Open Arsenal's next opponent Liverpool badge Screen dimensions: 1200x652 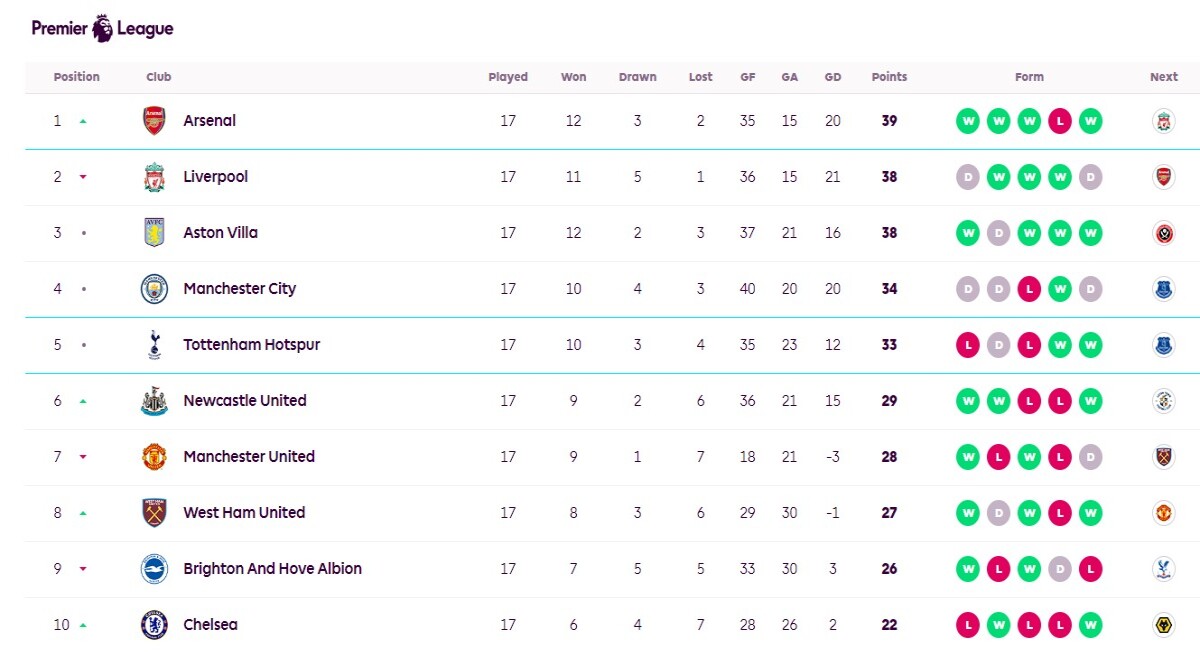[x=1163, y=121]
